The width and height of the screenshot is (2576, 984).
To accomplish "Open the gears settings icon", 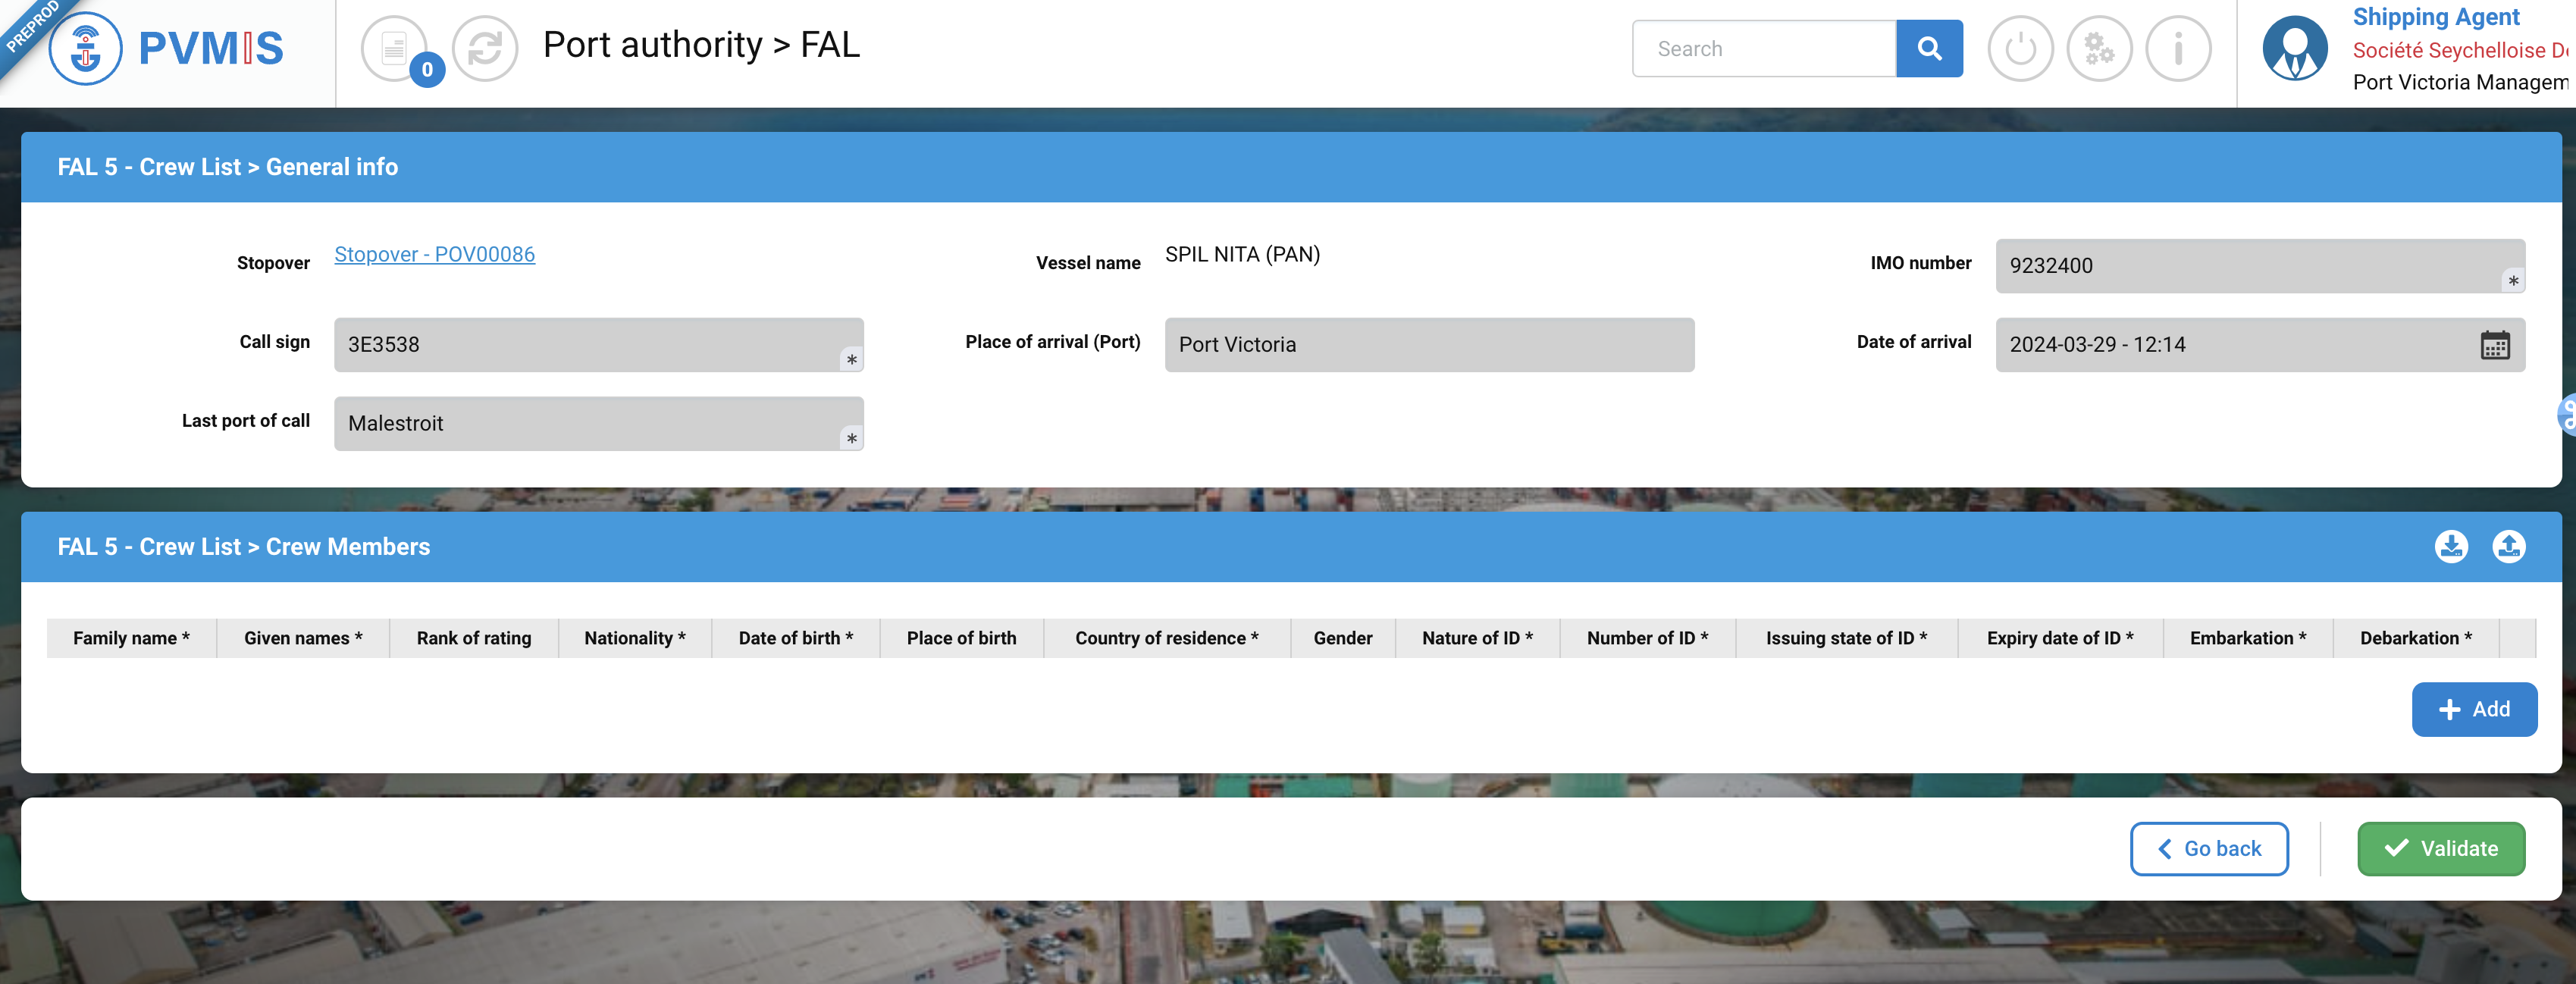I will point(2099,48).
